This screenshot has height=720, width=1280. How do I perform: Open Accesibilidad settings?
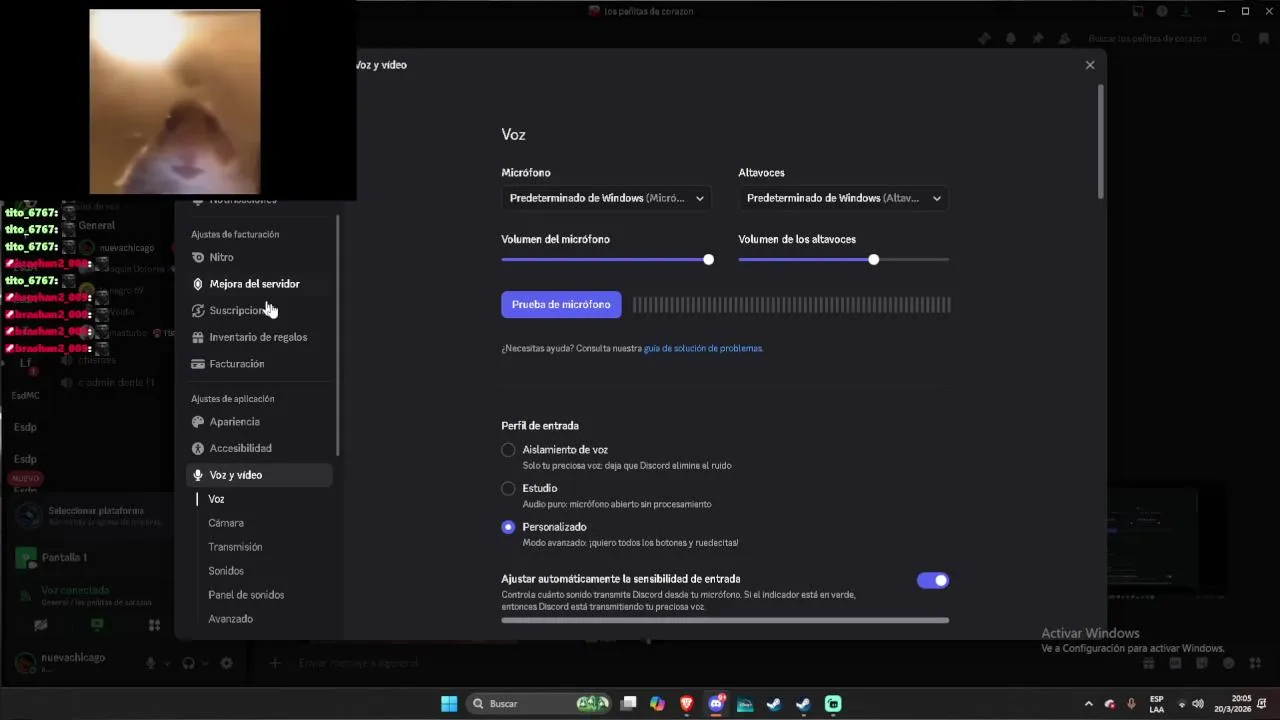(259, 448)
